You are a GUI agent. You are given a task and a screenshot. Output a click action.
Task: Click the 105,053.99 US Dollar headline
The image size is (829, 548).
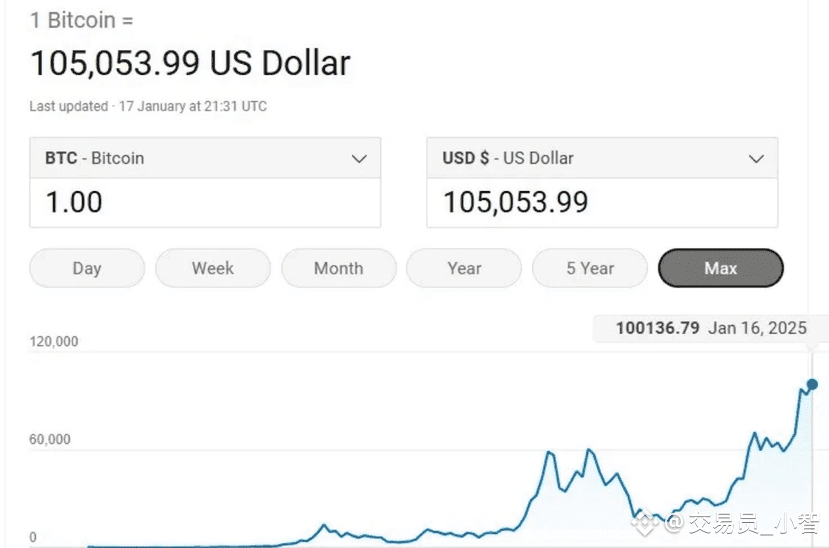click(x=190, y=63)
